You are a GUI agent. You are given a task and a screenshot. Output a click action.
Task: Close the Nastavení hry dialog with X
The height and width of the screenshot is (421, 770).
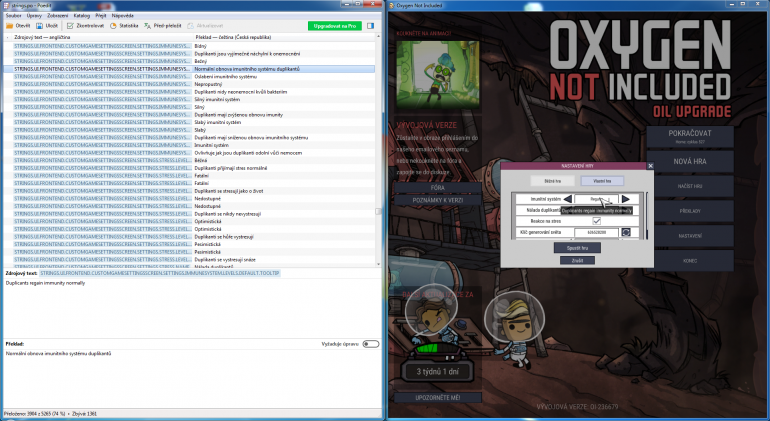coord(649,167)
